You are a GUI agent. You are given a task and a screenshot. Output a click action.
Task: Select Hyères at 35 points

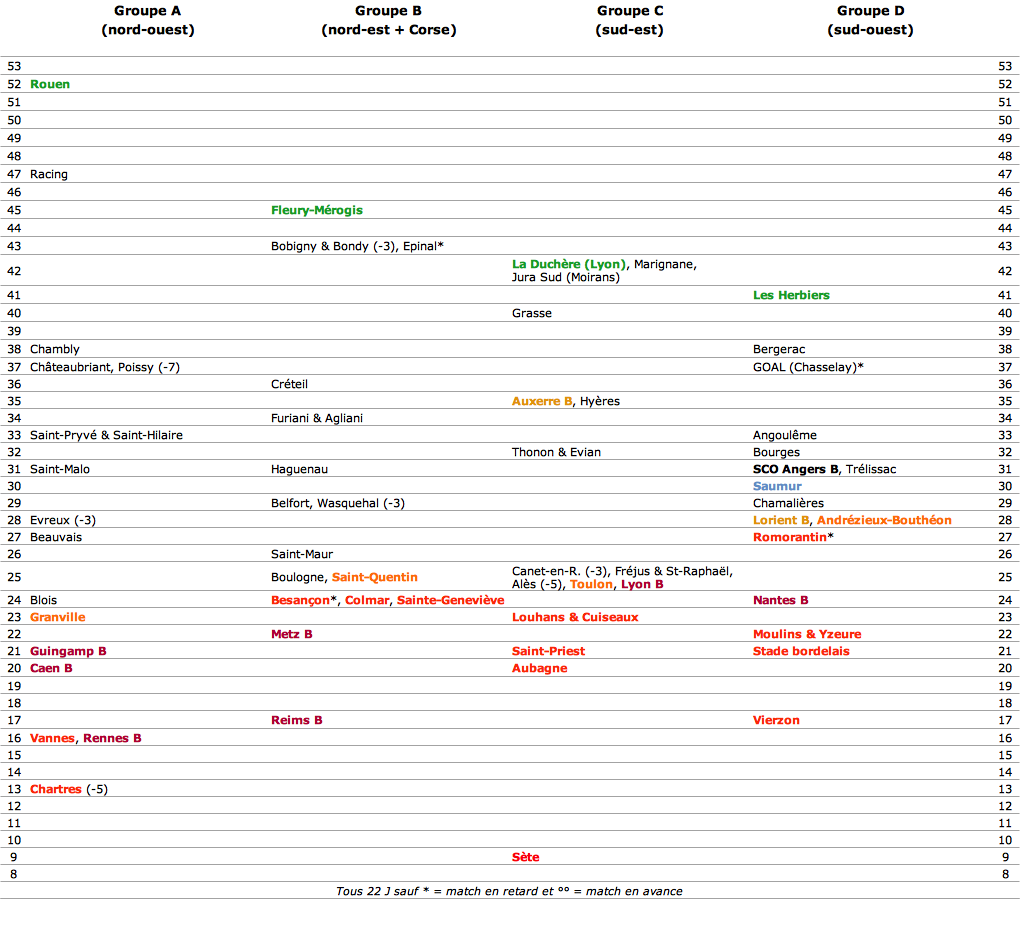click(599, 401)
